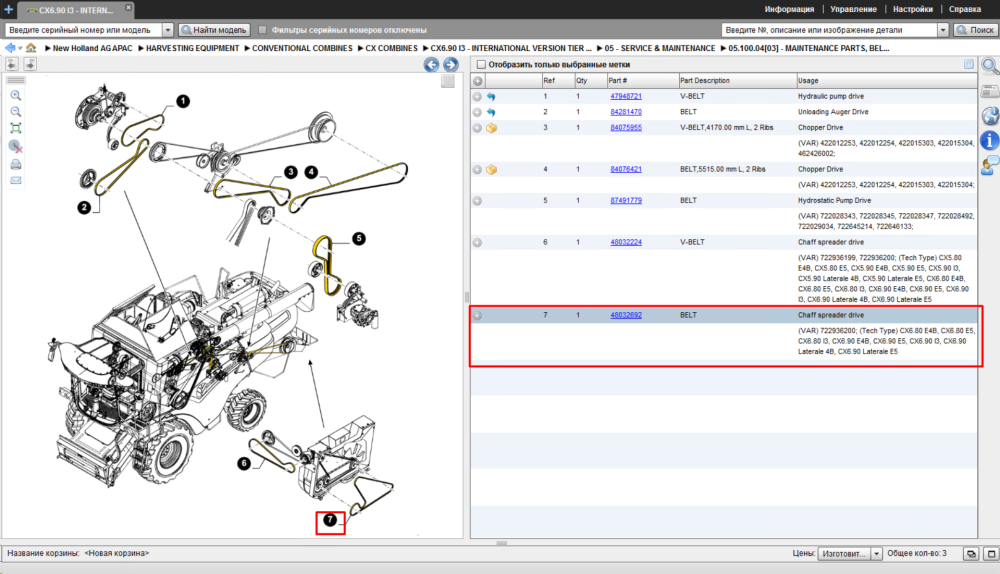Click the add-all circle in table header
This screenshot has width=1000, height=574.
(x=478, y=81)
